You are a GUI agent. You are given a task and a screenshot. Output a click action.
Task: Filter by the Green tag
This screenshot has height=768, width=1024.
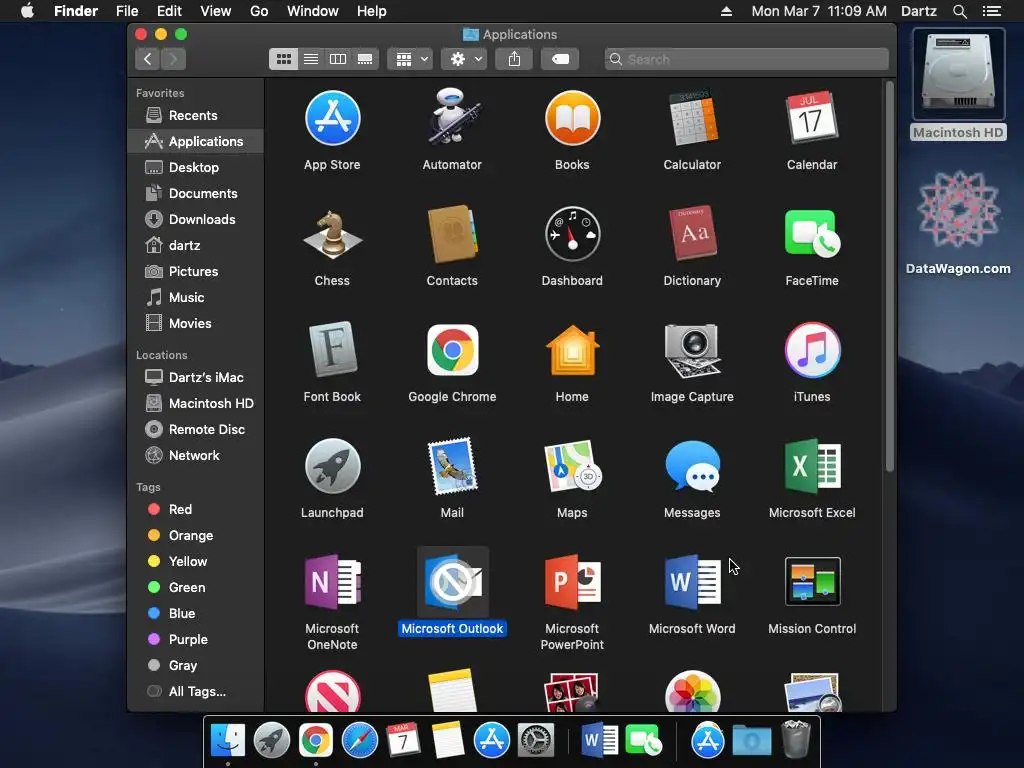click(x=196, y=588)
